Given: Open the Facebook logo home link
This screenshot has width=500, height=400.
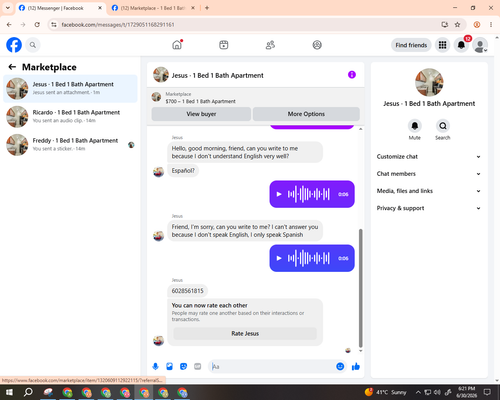Looking at the screenshot, I should [x=14, y=45].
